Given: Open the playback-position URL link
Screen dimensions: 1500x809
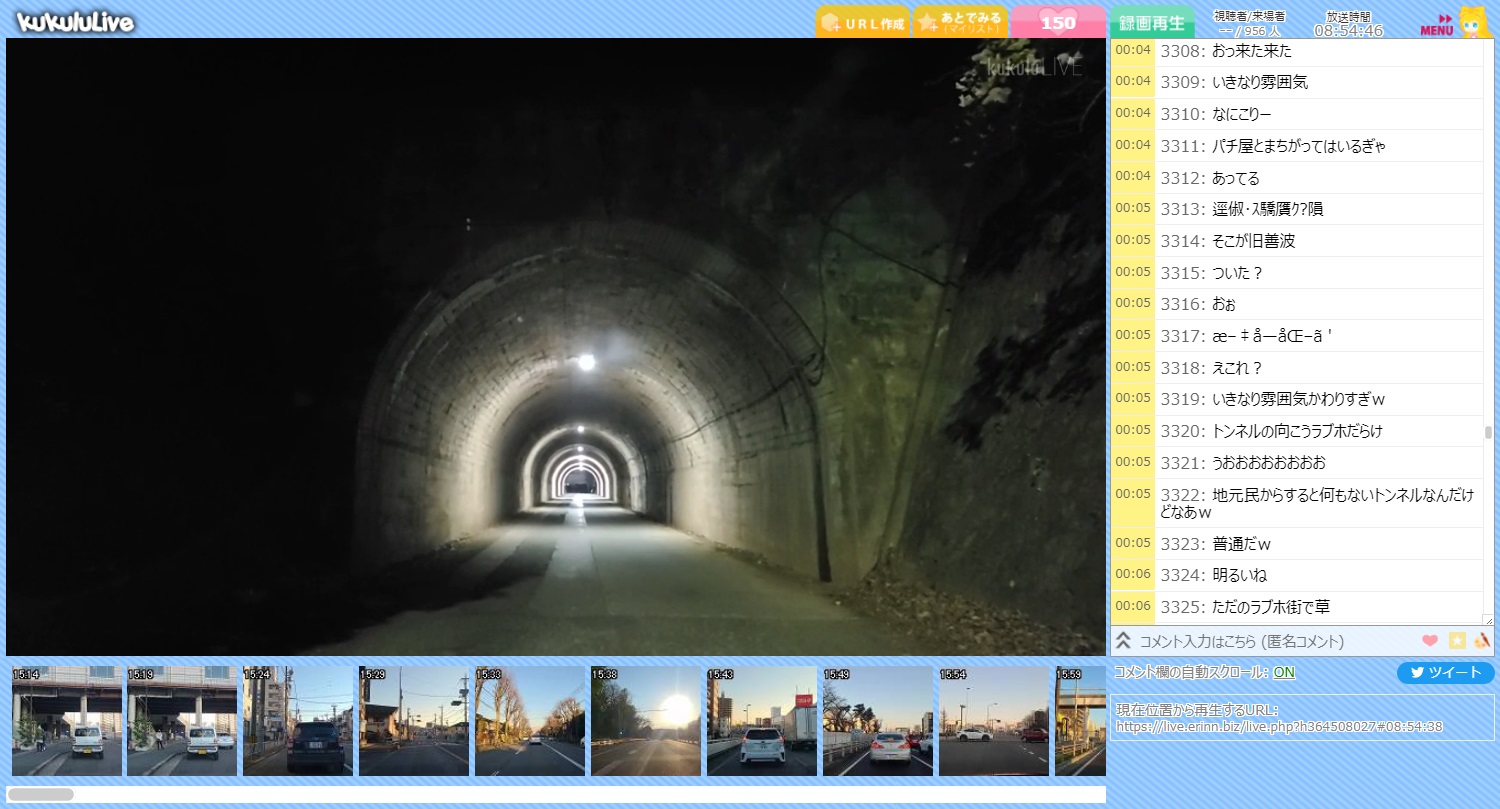Looking at the screenshot, I should point(1279,726).
